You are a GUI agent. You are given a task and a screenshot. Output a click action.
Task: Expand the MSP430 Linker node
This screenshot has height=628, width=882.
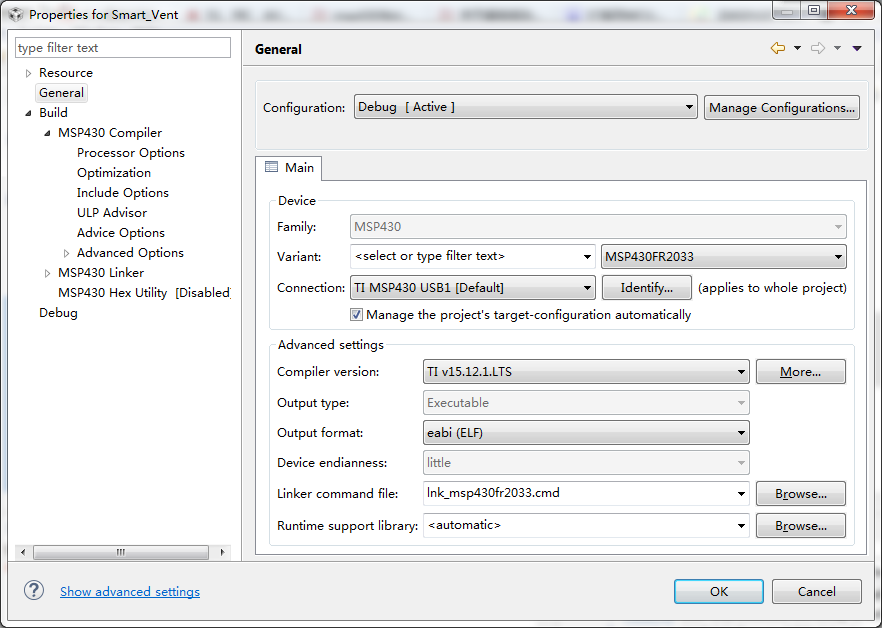click(x=47, y=273)
